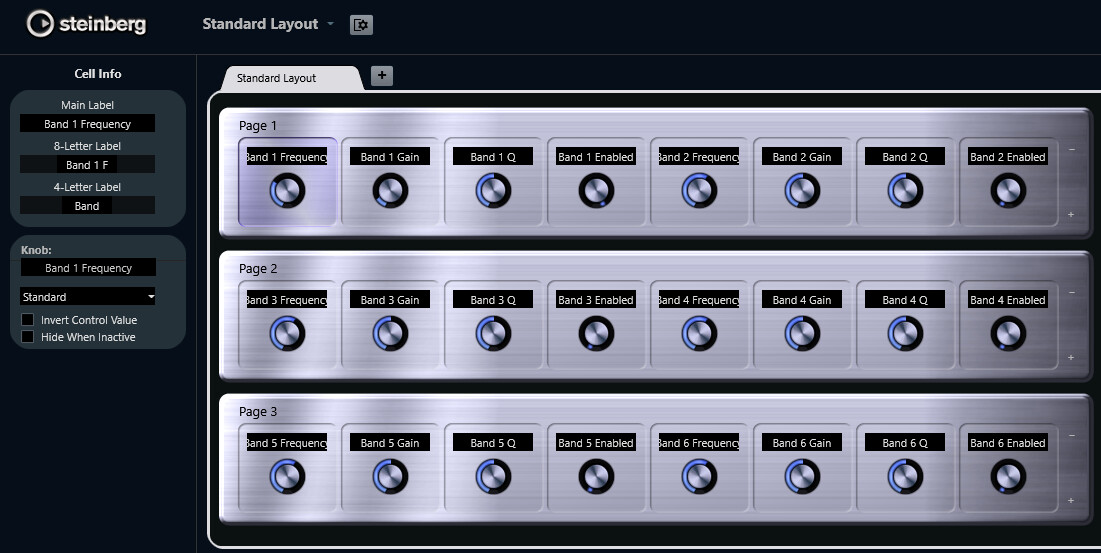Enable Invert Control Value checkbox
The image size is (1101, 553).
point(27,320)
